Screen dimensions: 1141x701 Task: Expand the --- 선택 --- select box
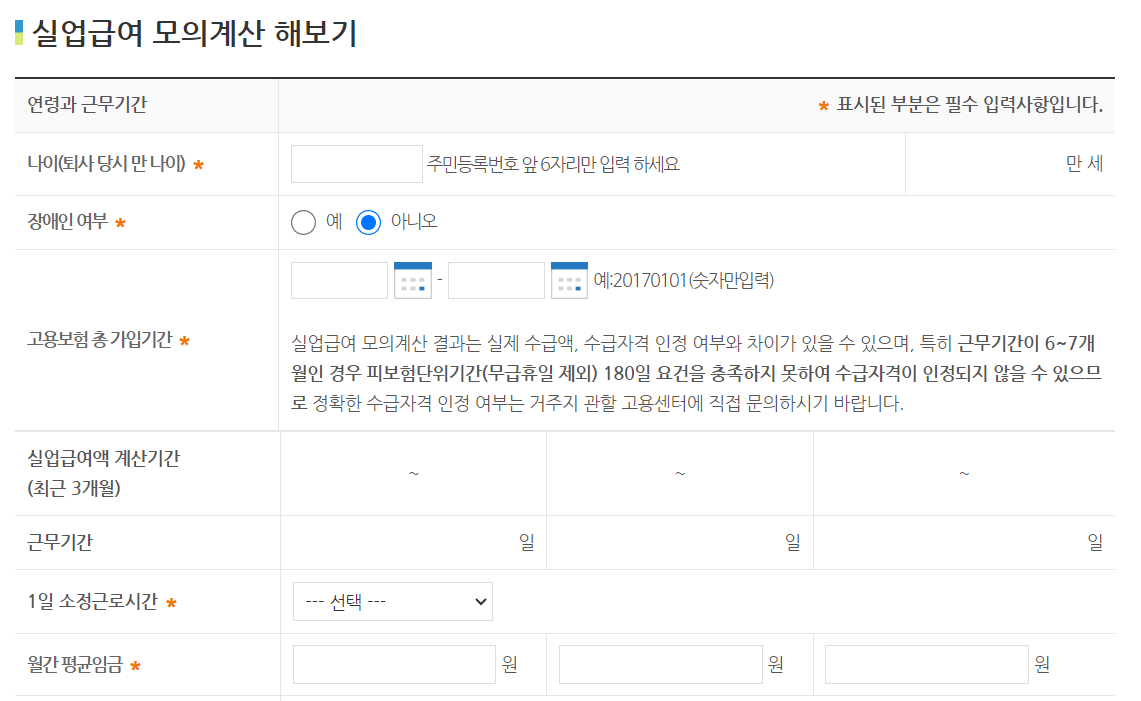pyautogui.click(x=391, y=601)
